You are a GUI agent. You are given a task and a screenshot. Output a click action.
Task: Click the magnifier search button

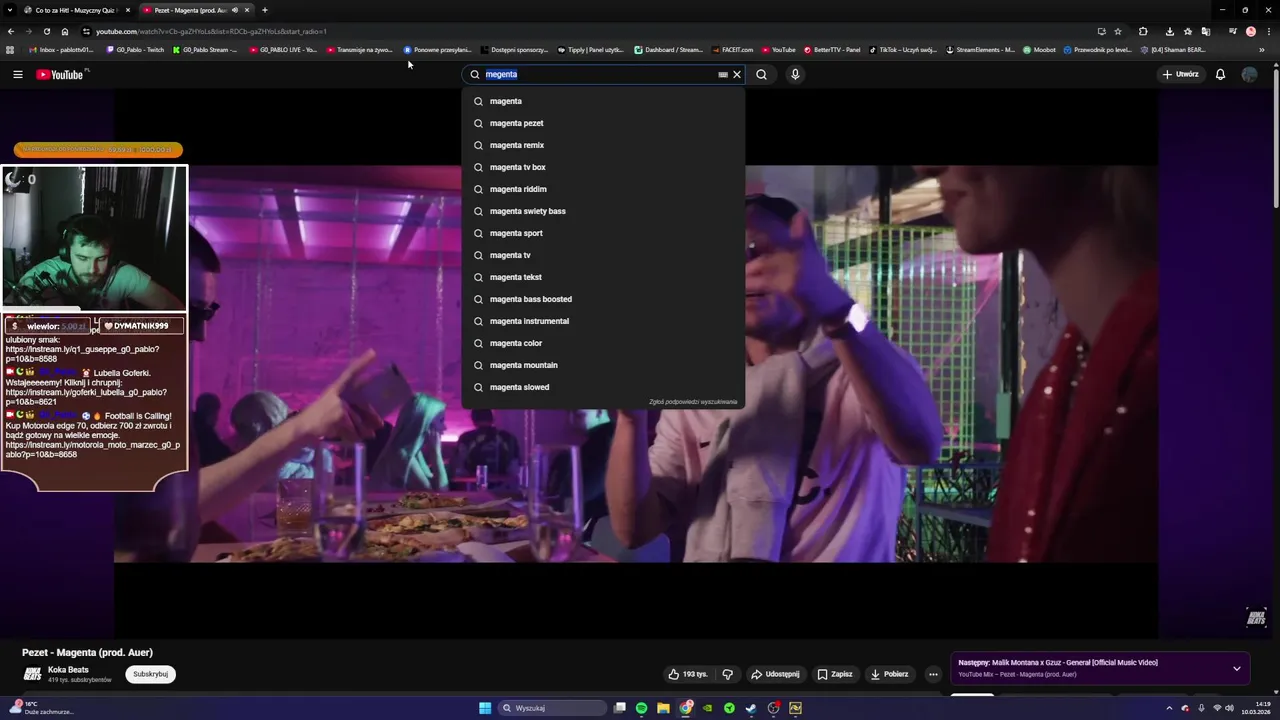coord(761,74)
